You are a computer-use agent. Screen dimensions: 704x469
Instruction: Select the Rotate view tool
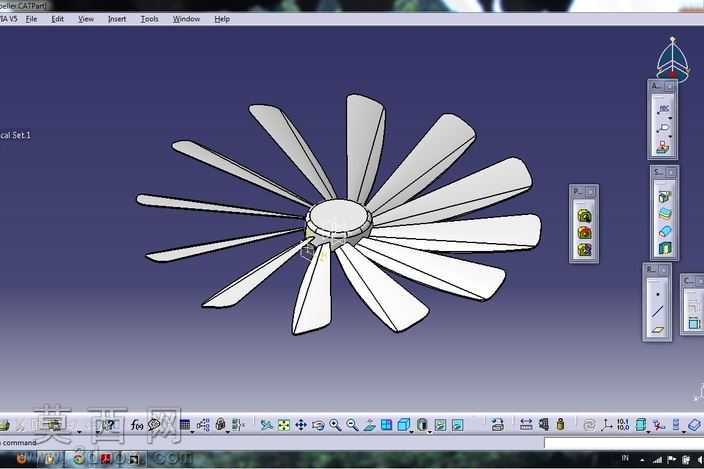[x=318, y=425]
